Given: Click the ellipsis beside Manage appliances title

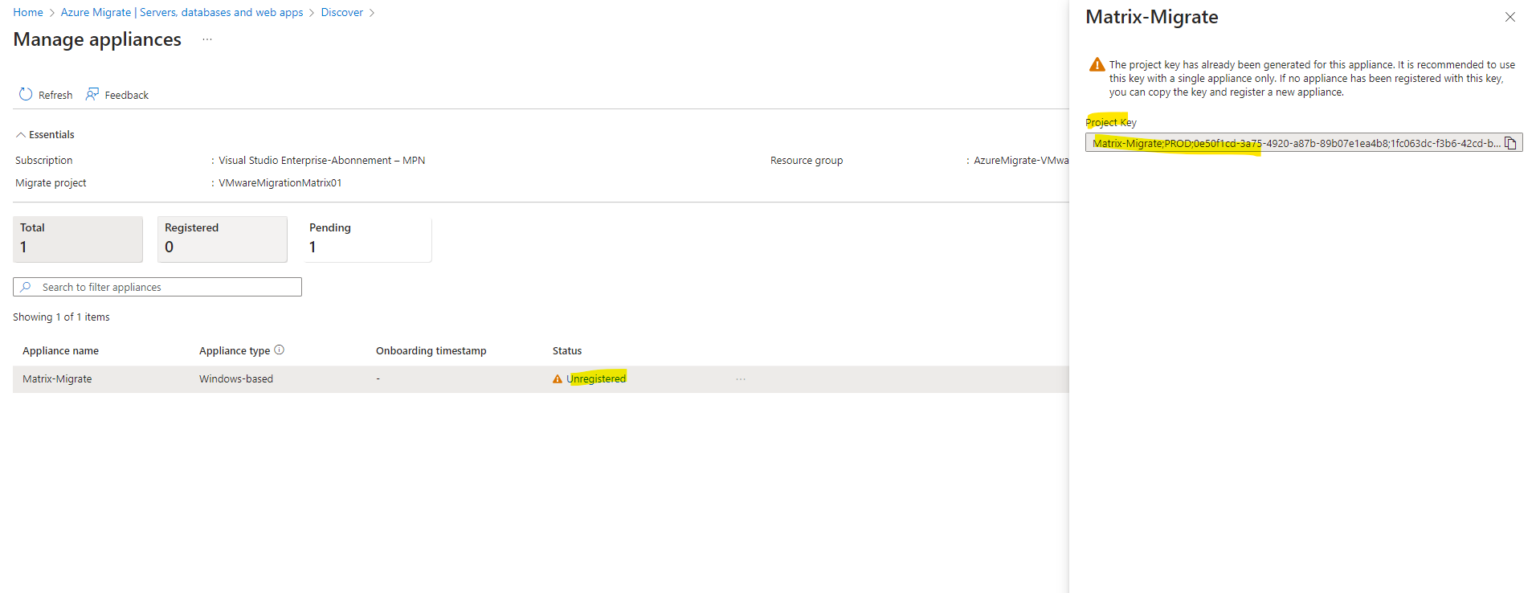Looking at the screenshot, I should tap(207, 39).
